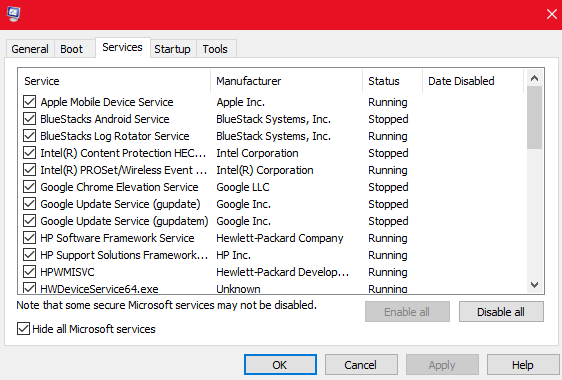Click the System Configuration icon in title bar

point(14,14)
